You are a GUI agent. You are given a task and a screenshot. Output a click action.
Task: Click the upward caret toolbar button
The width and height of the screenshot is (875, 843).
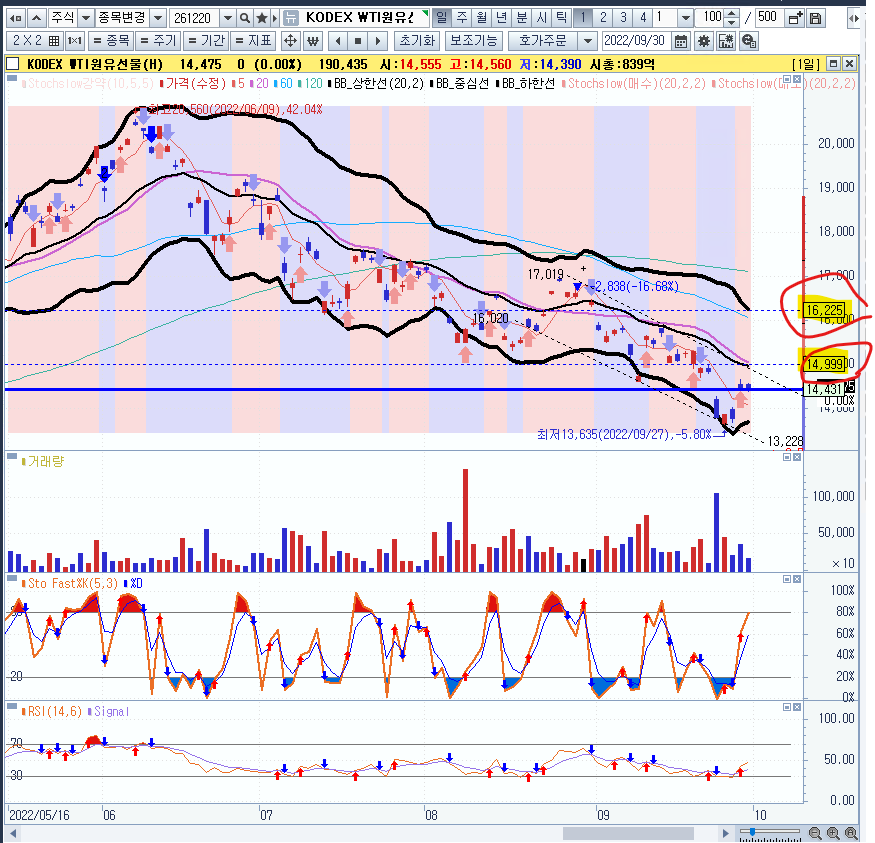click(x=36, y=18)
